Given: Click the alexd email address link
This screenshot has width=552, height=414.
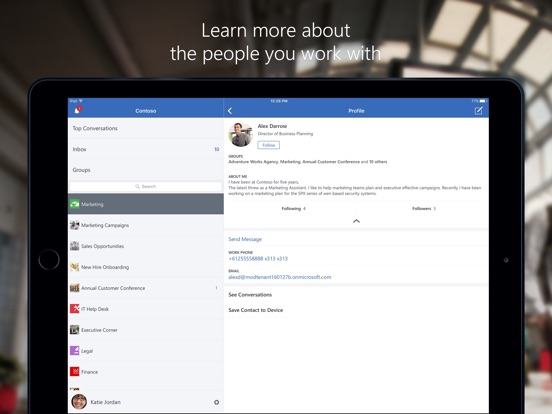Looking at the screenshot, I should pos(280,277).
